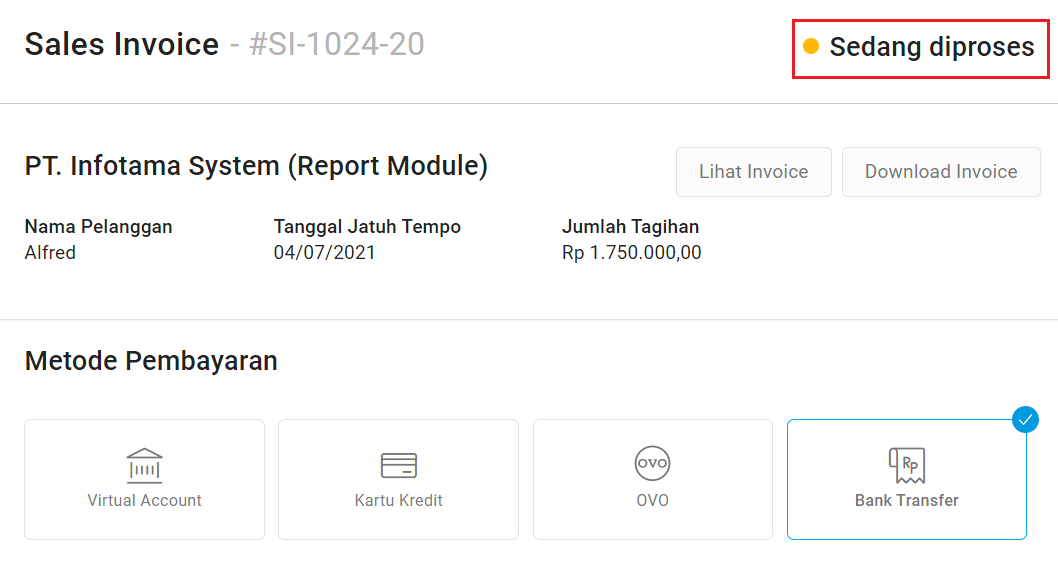
Task: Click the customer name Alfred
Action: 50,252
